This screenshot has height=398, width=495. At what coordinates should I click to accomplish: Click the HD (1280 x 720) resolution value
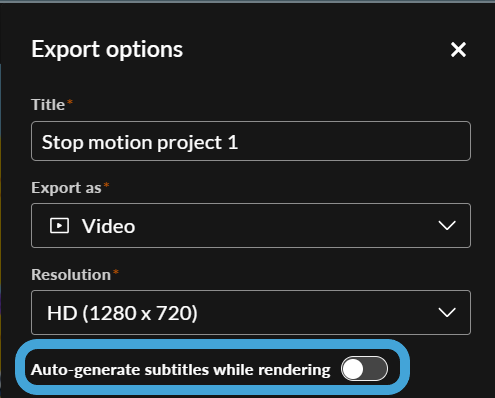pyautogui.click(x=122, y=313)
